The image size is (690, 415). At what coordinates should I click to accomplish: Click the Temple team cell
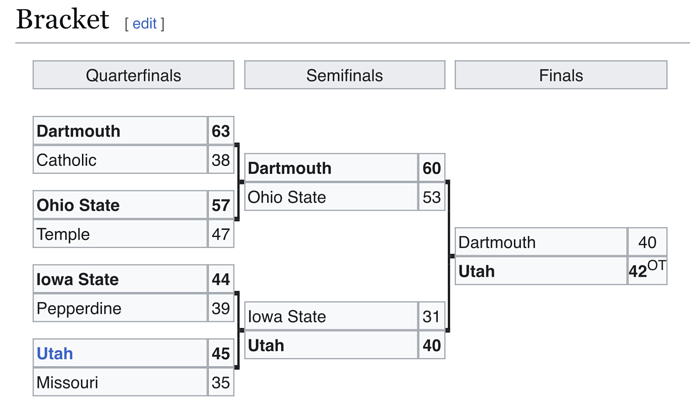coord(120,234)
